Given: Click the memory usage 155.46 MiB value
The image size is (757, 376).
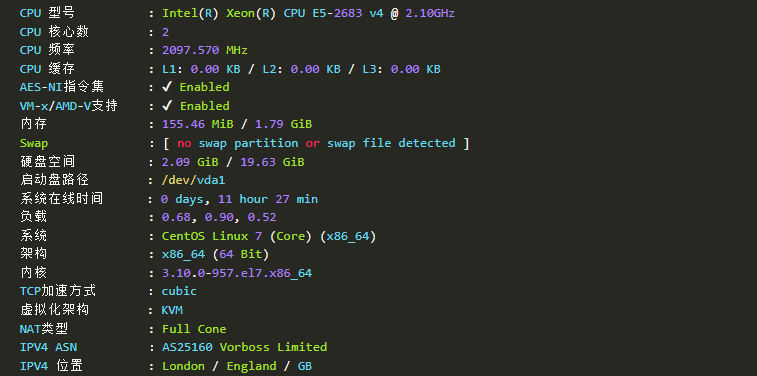Looking at the screenshot, I should pyautogui.click(x=197, y=125).
